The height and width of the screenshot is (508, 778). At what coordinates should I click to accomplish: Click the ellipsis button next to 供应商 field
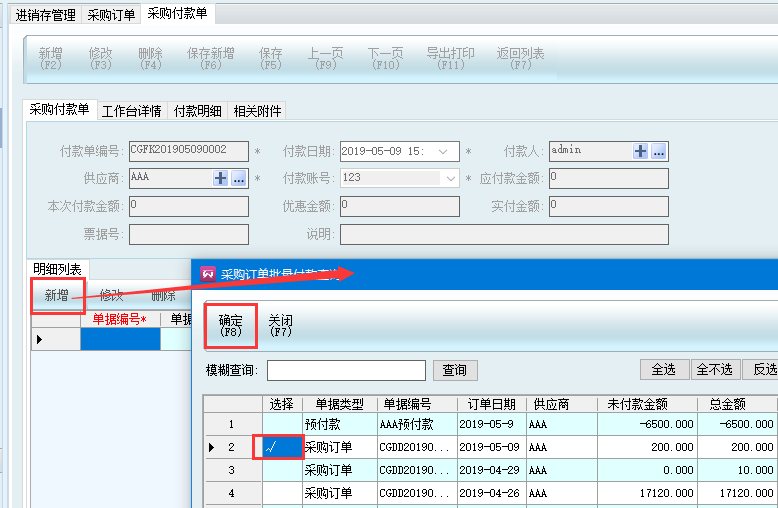239,178
